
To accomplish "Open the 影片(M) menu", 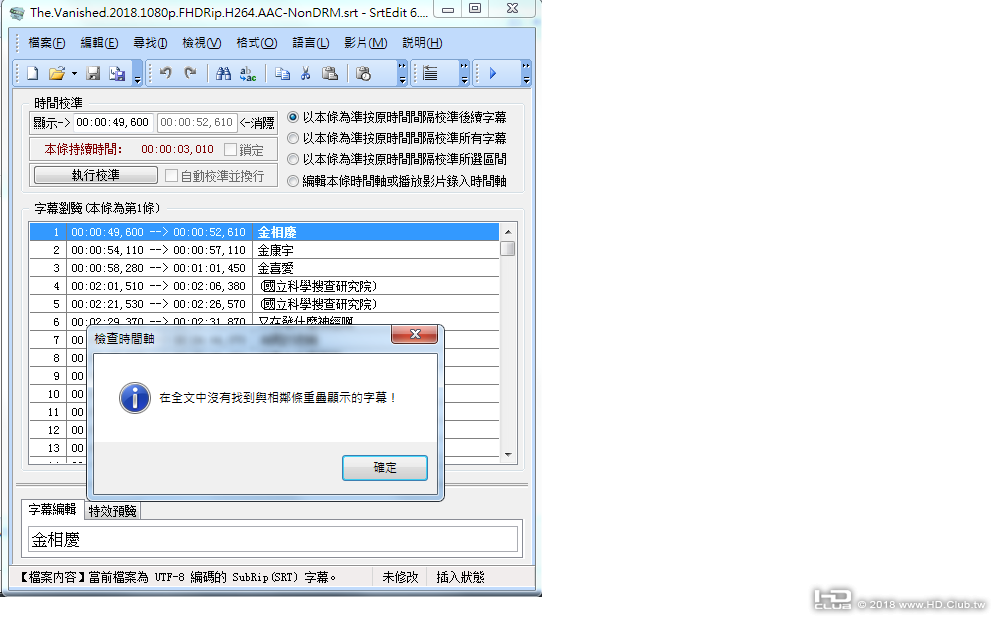I will tap(366, 43).
